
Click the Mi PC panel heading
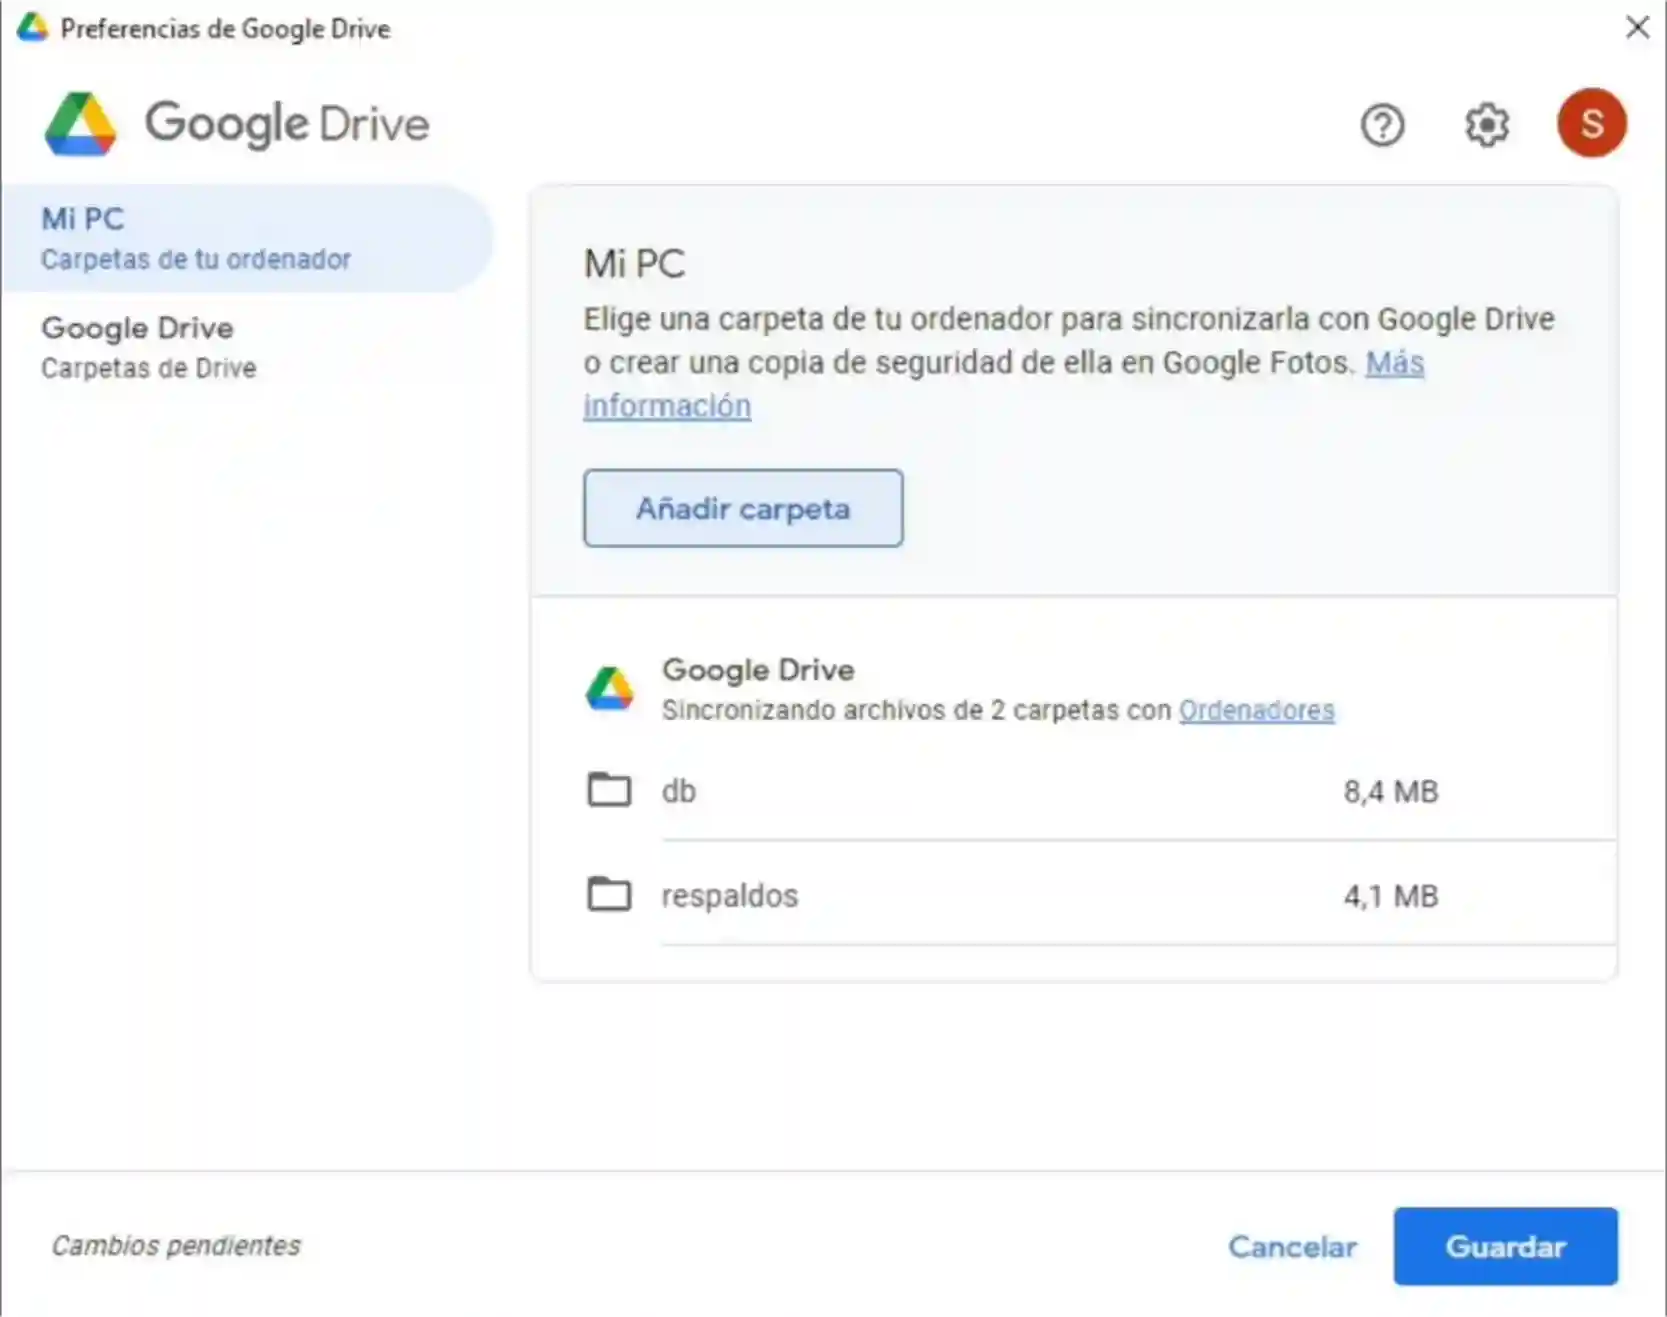pos(634,264)
